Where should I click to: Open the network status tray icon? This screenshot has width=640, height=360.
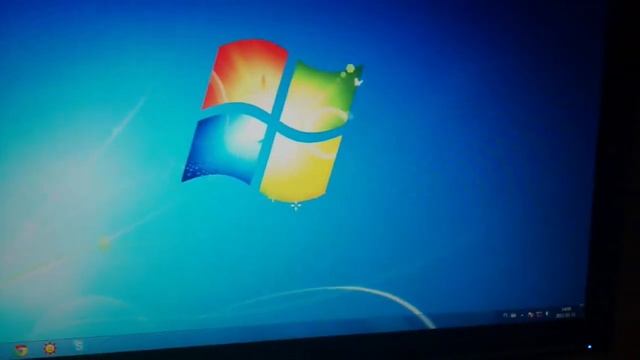click(539, 314)
